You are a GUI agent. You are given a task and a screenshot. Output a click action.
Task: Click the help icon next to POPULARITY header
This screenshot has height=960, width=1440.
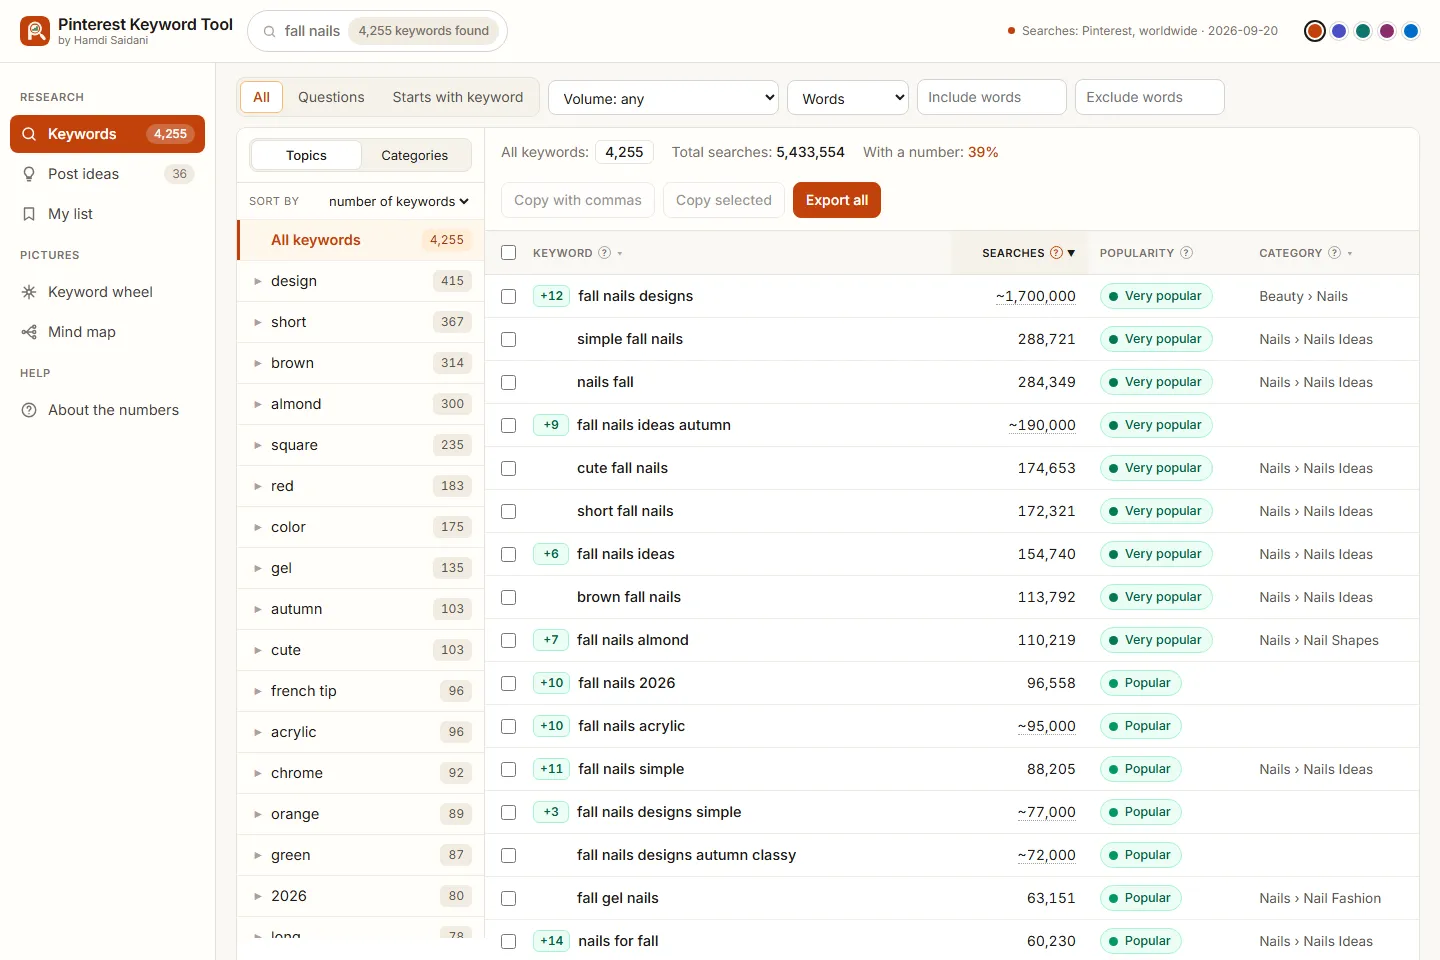(x=1186, y=253)
